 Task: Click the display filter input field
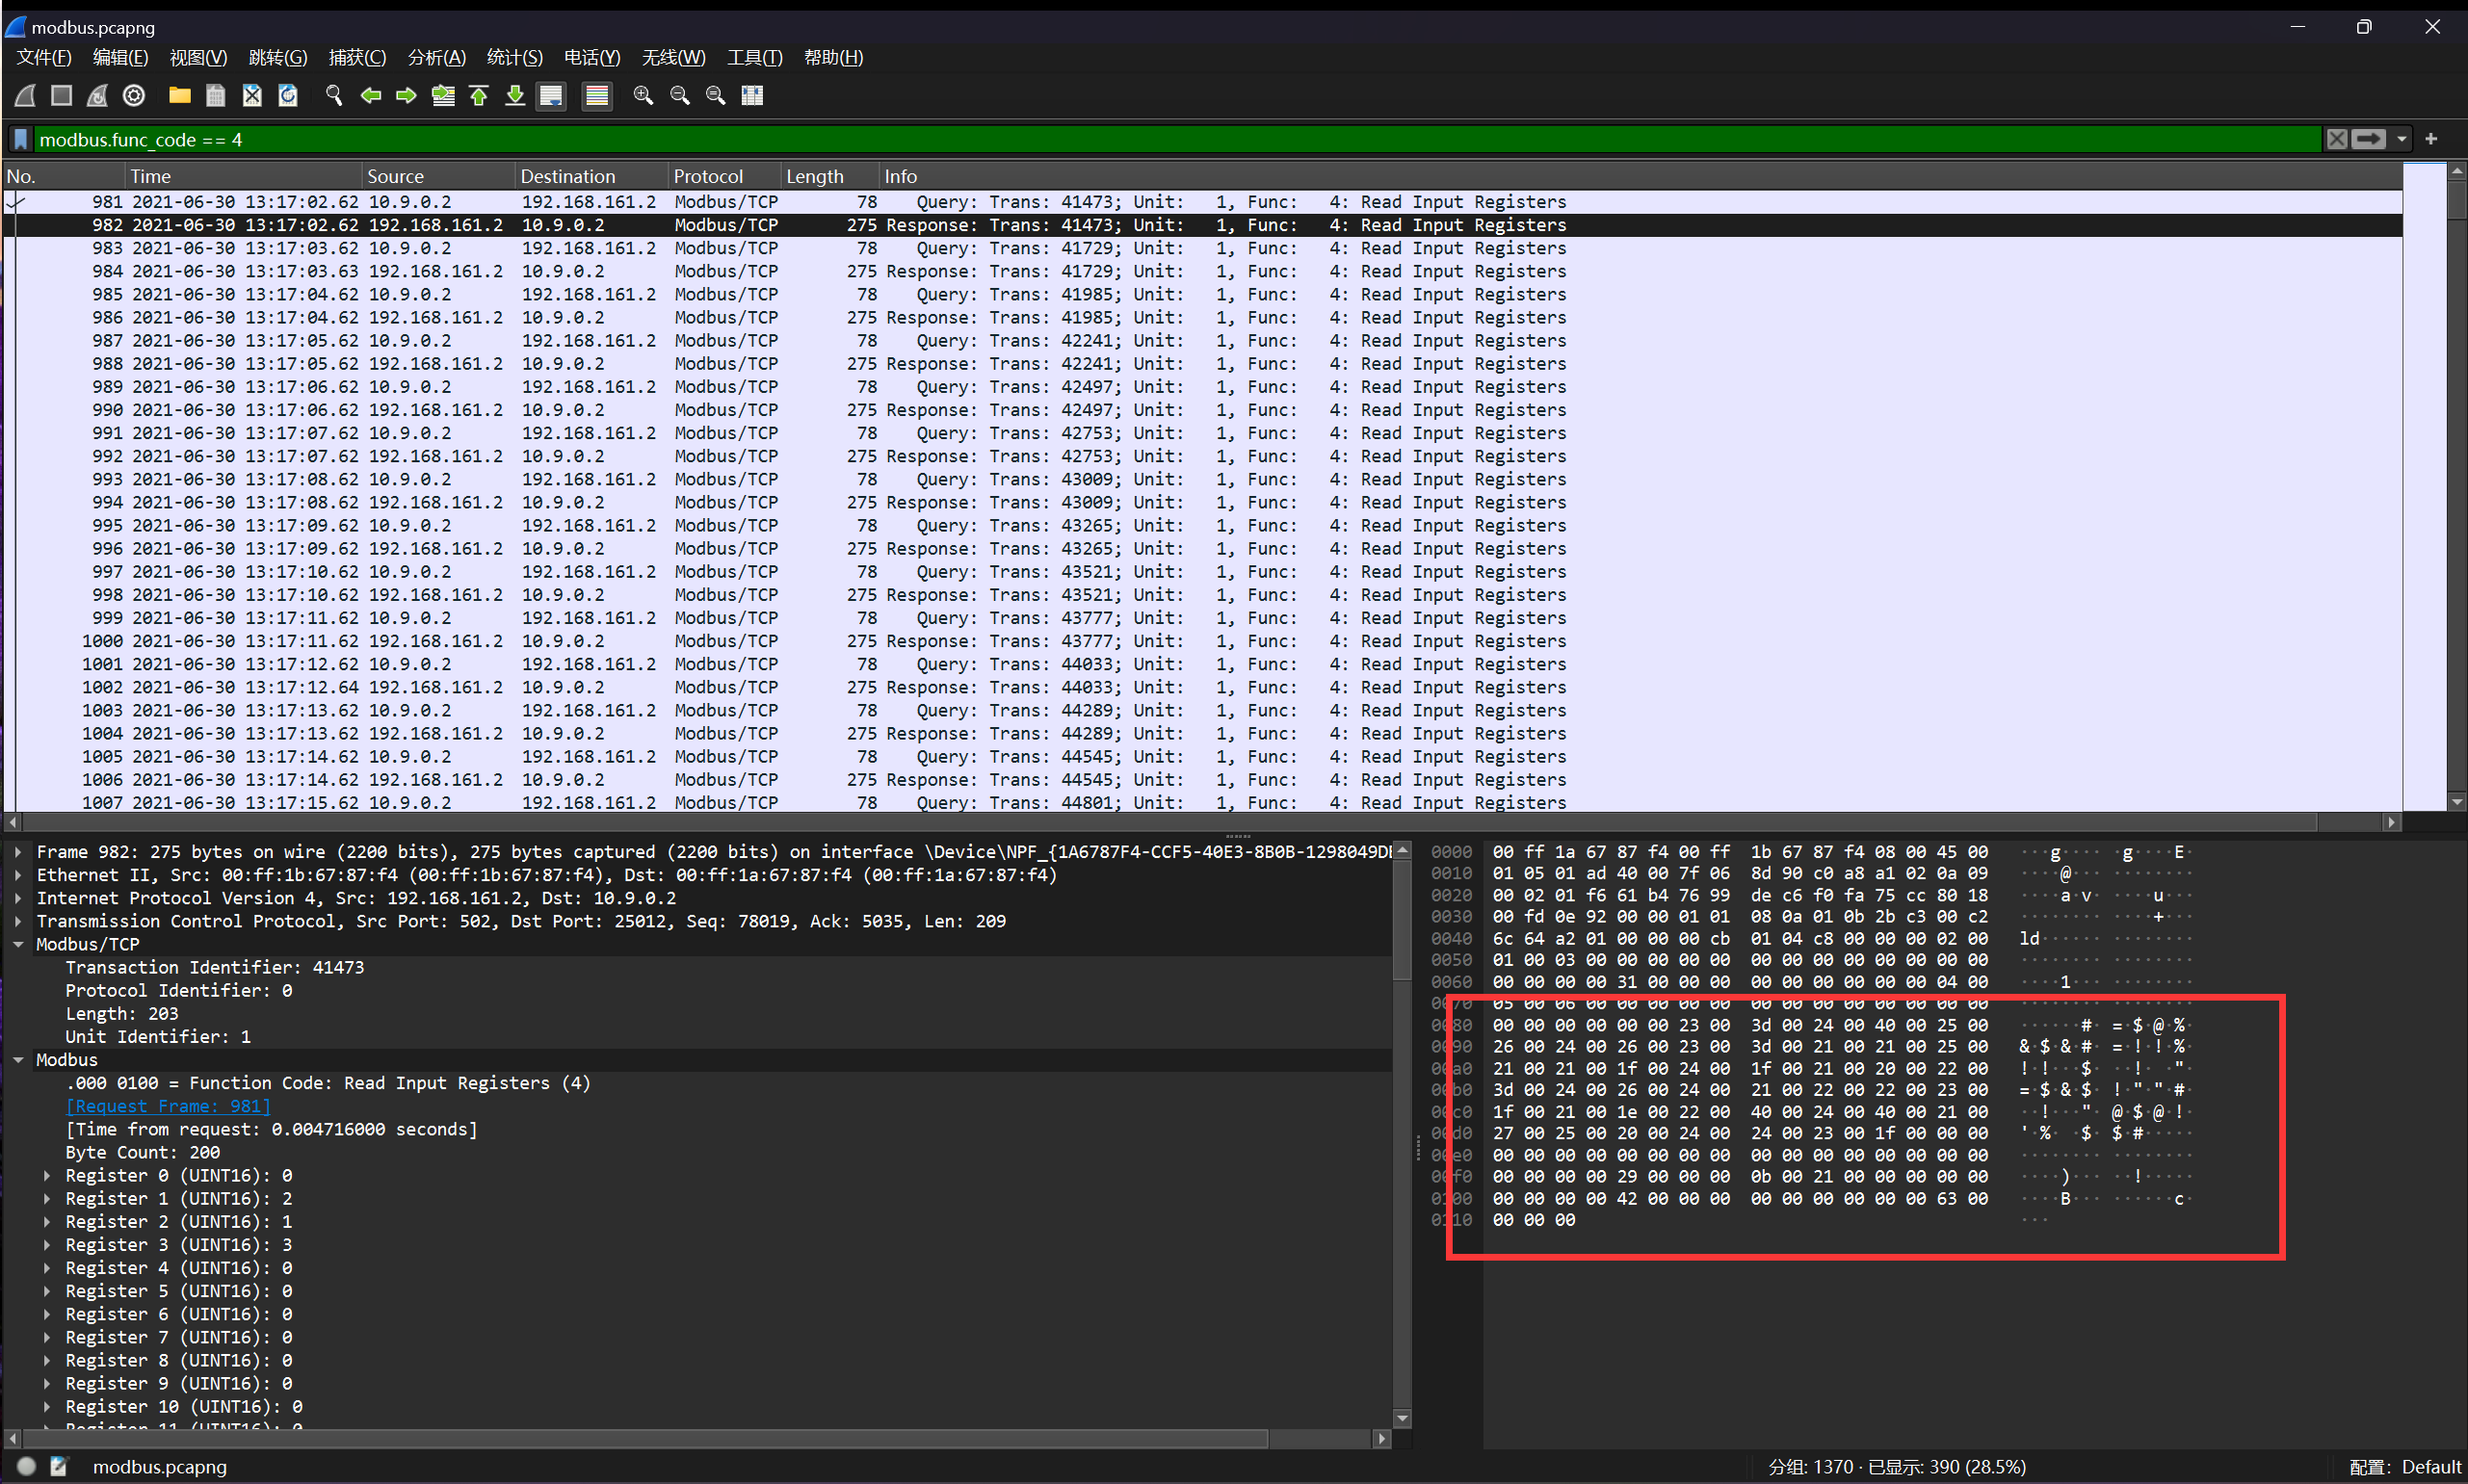(x=1178, y=140)
